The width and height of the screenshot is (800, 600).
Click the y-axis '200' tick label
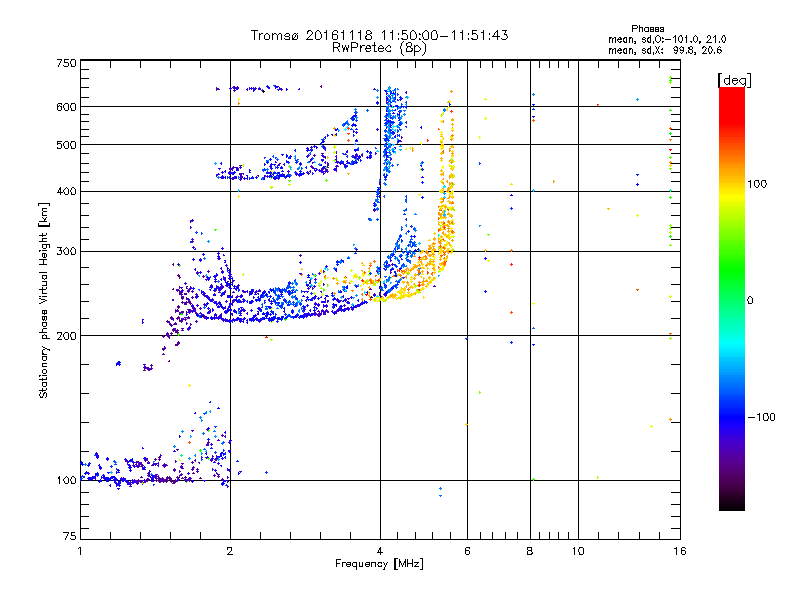pos(66,336)
